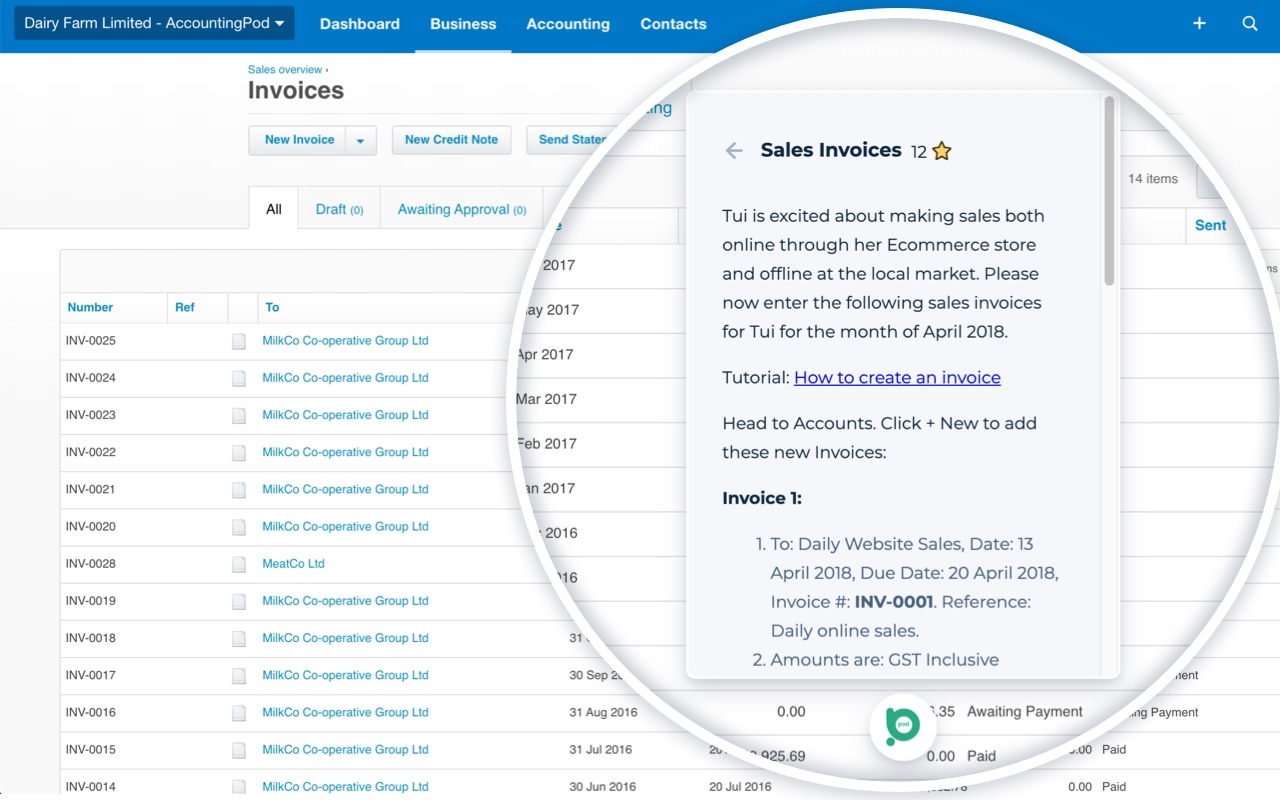1280x800 pixels.
Task: Open the file icon for INV-0024
Action: tap(239, 378)
